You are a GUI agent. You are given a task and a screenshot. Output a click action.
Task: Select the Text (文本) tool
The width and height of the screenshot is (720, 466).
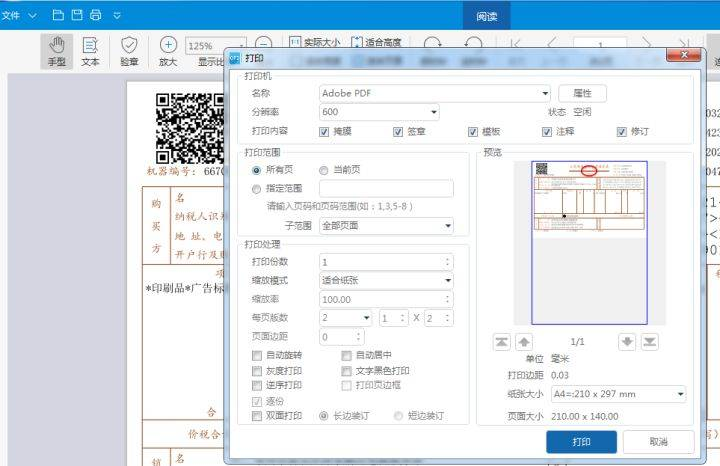pyautogui.click(x=90, y=51)
